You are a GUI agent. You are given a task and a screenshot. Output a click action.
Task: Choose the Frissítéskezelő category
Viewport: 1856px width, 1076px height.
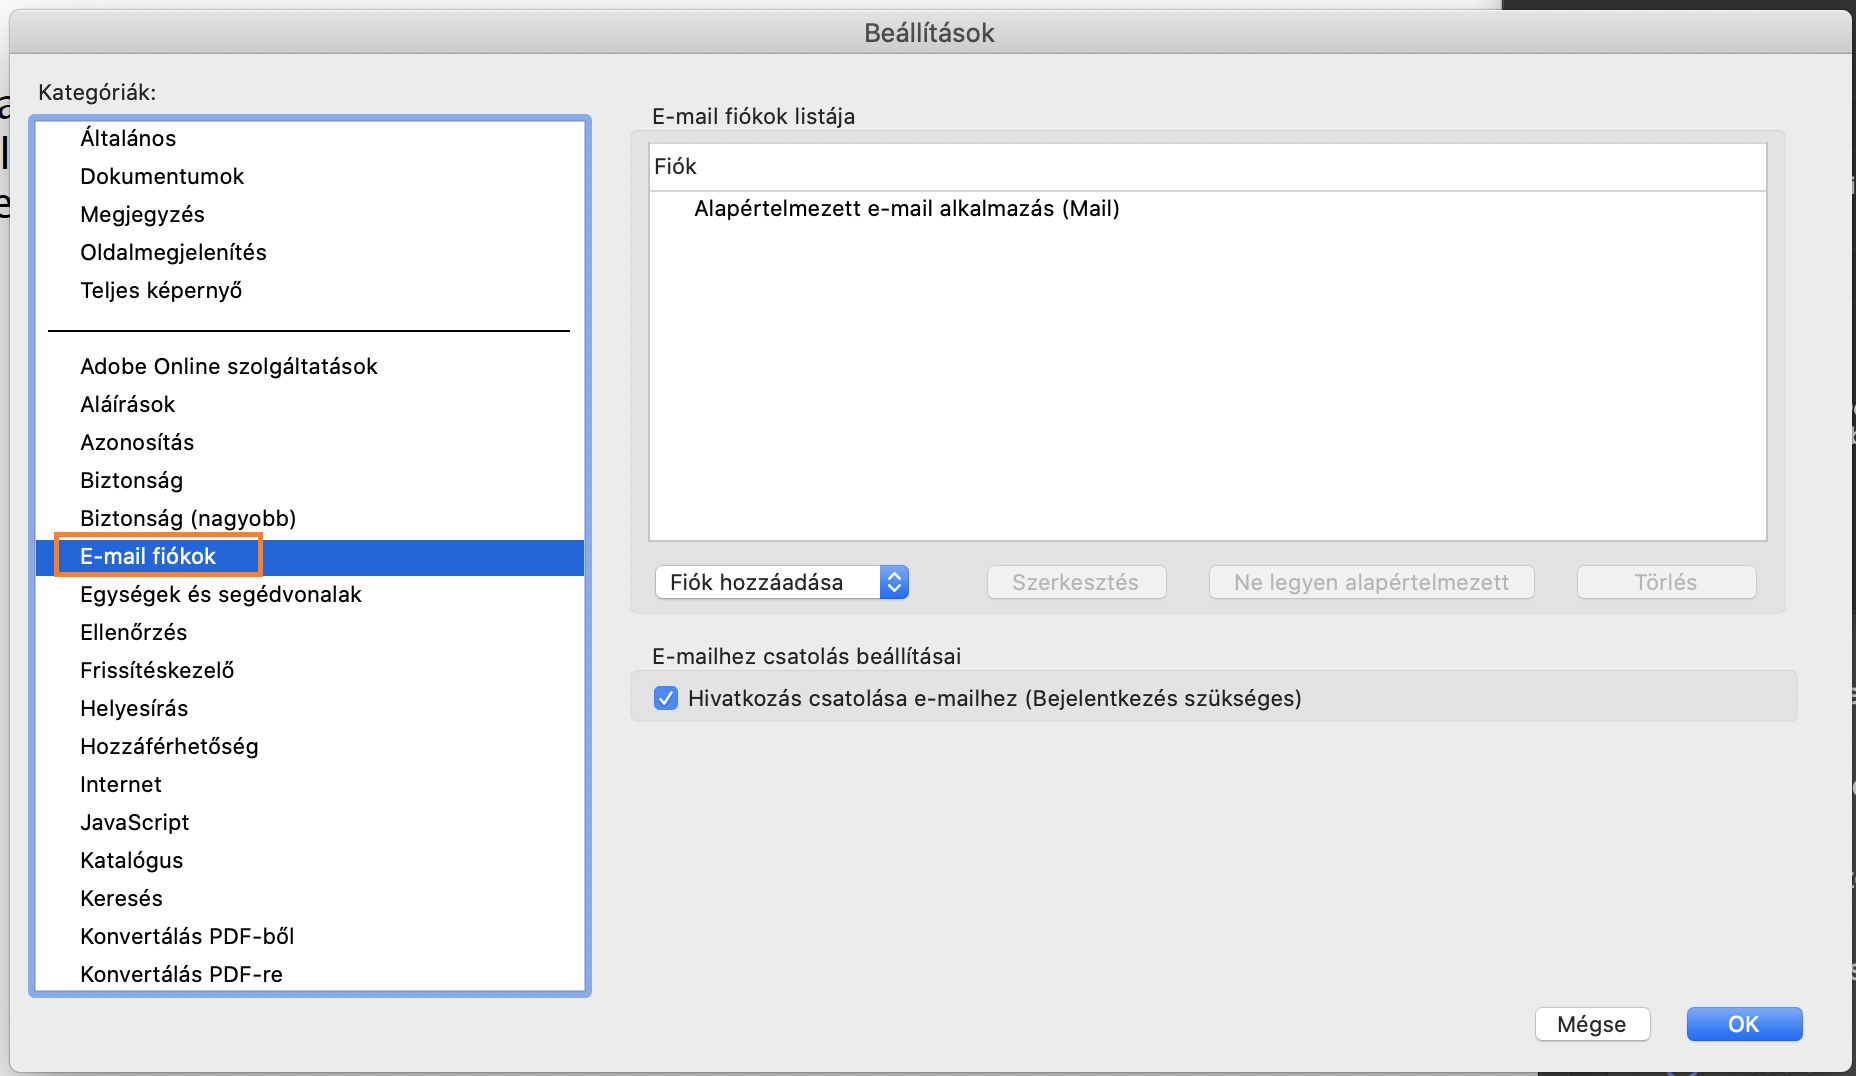(x=310, y=670)
